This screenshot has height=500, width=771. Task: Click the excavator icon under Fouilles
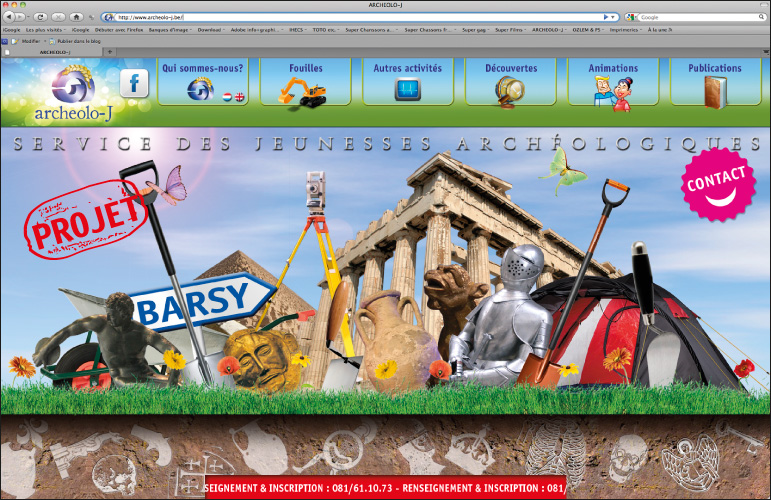(303, 91)
